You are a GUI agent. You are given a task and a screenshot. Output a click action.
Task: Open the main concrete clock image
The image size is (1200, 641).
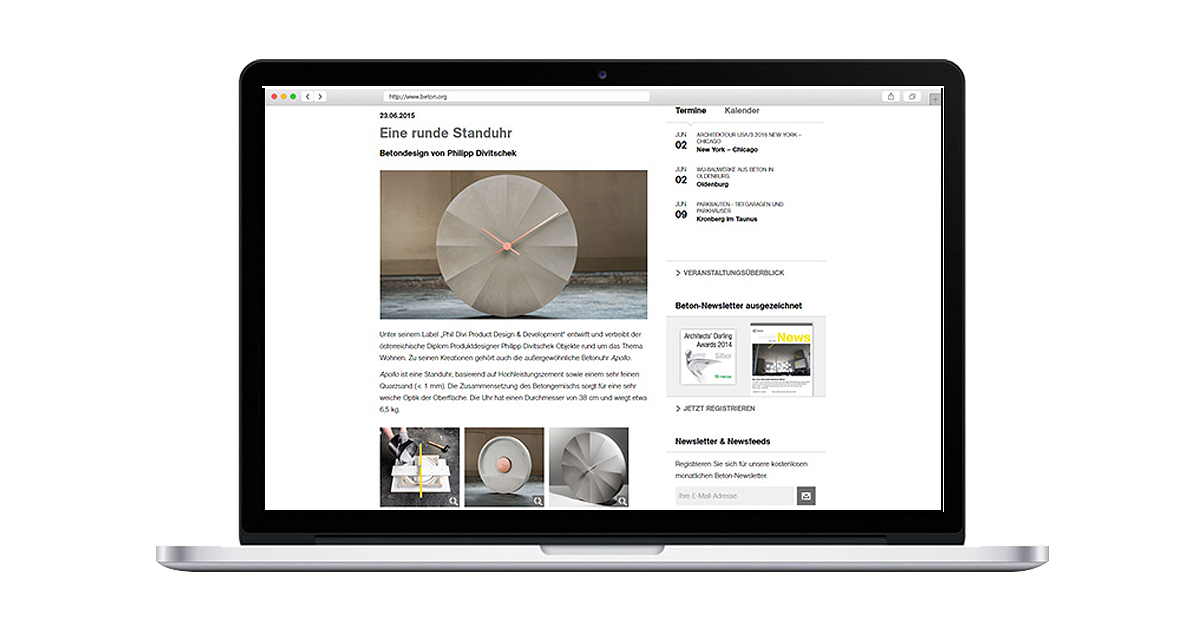point(513,244)
